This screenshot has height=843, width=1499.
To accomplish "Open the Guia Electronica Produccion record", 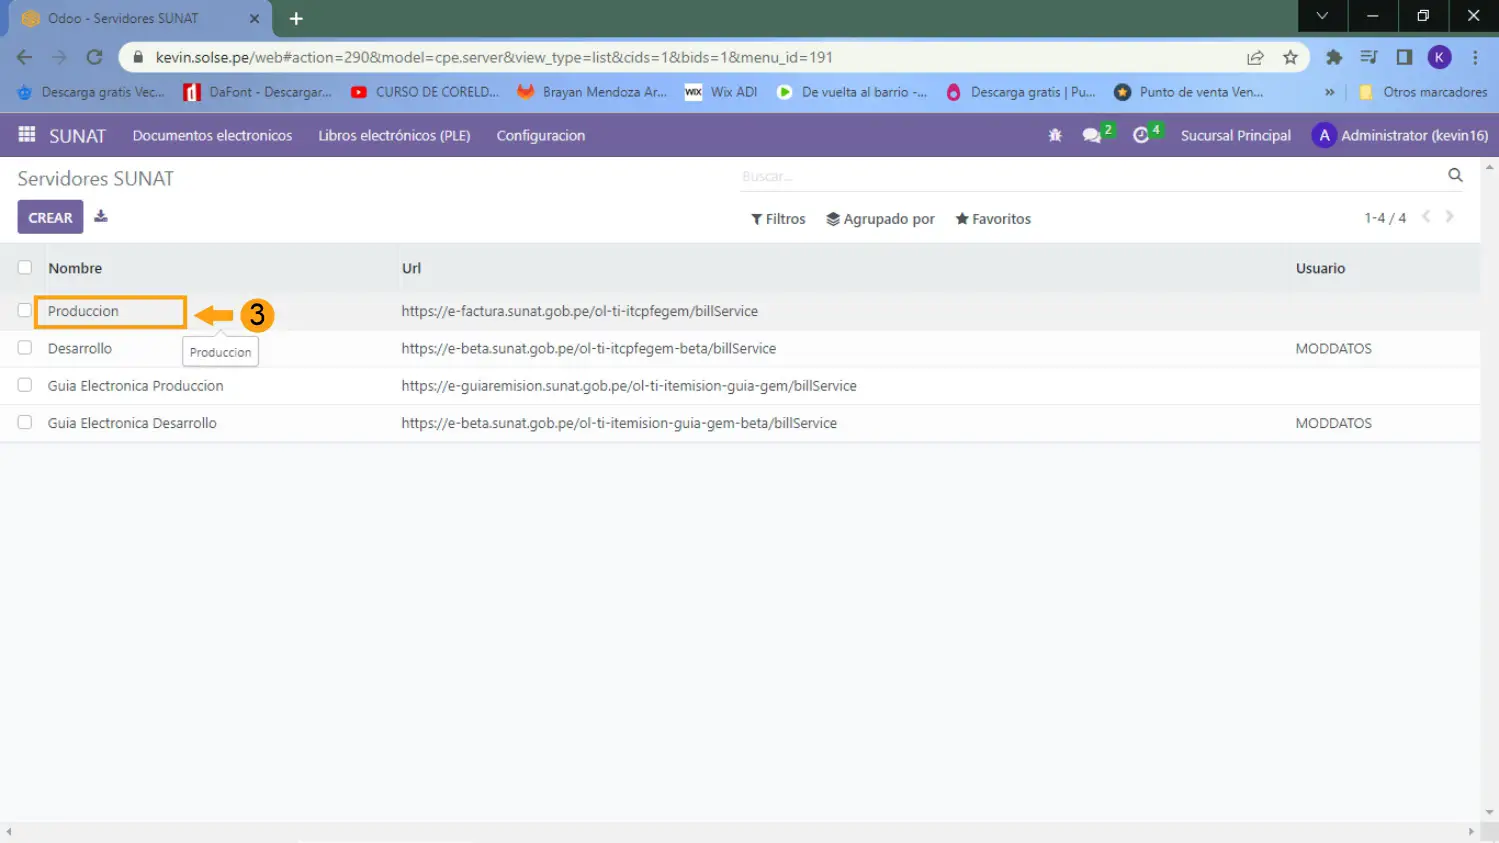I will [135, 386].
